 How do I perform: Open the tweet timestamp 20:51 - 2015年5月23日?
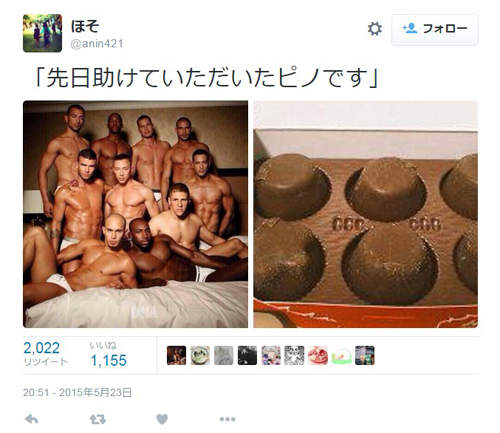click(77, 393)
